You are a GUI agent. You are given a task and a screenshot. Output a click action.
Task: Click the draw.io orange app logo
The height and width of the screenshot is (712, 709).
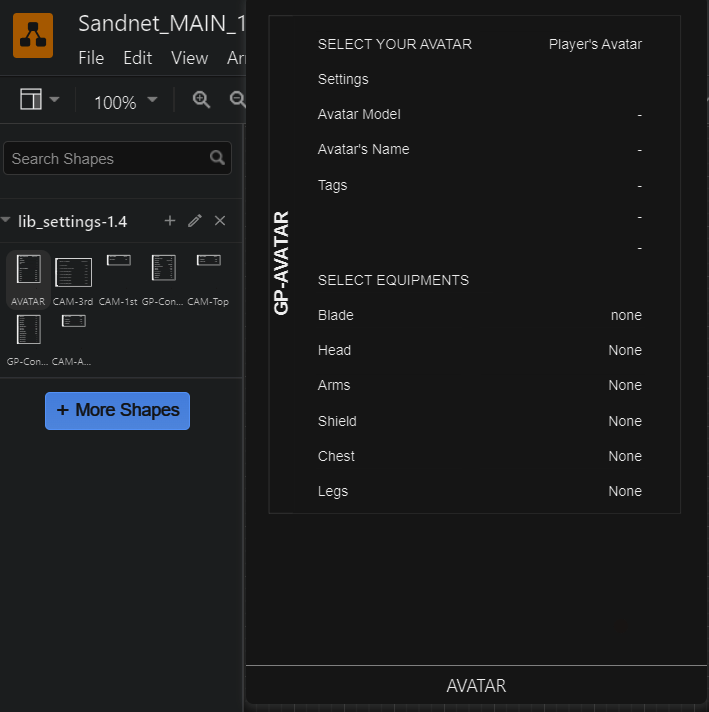33,35
